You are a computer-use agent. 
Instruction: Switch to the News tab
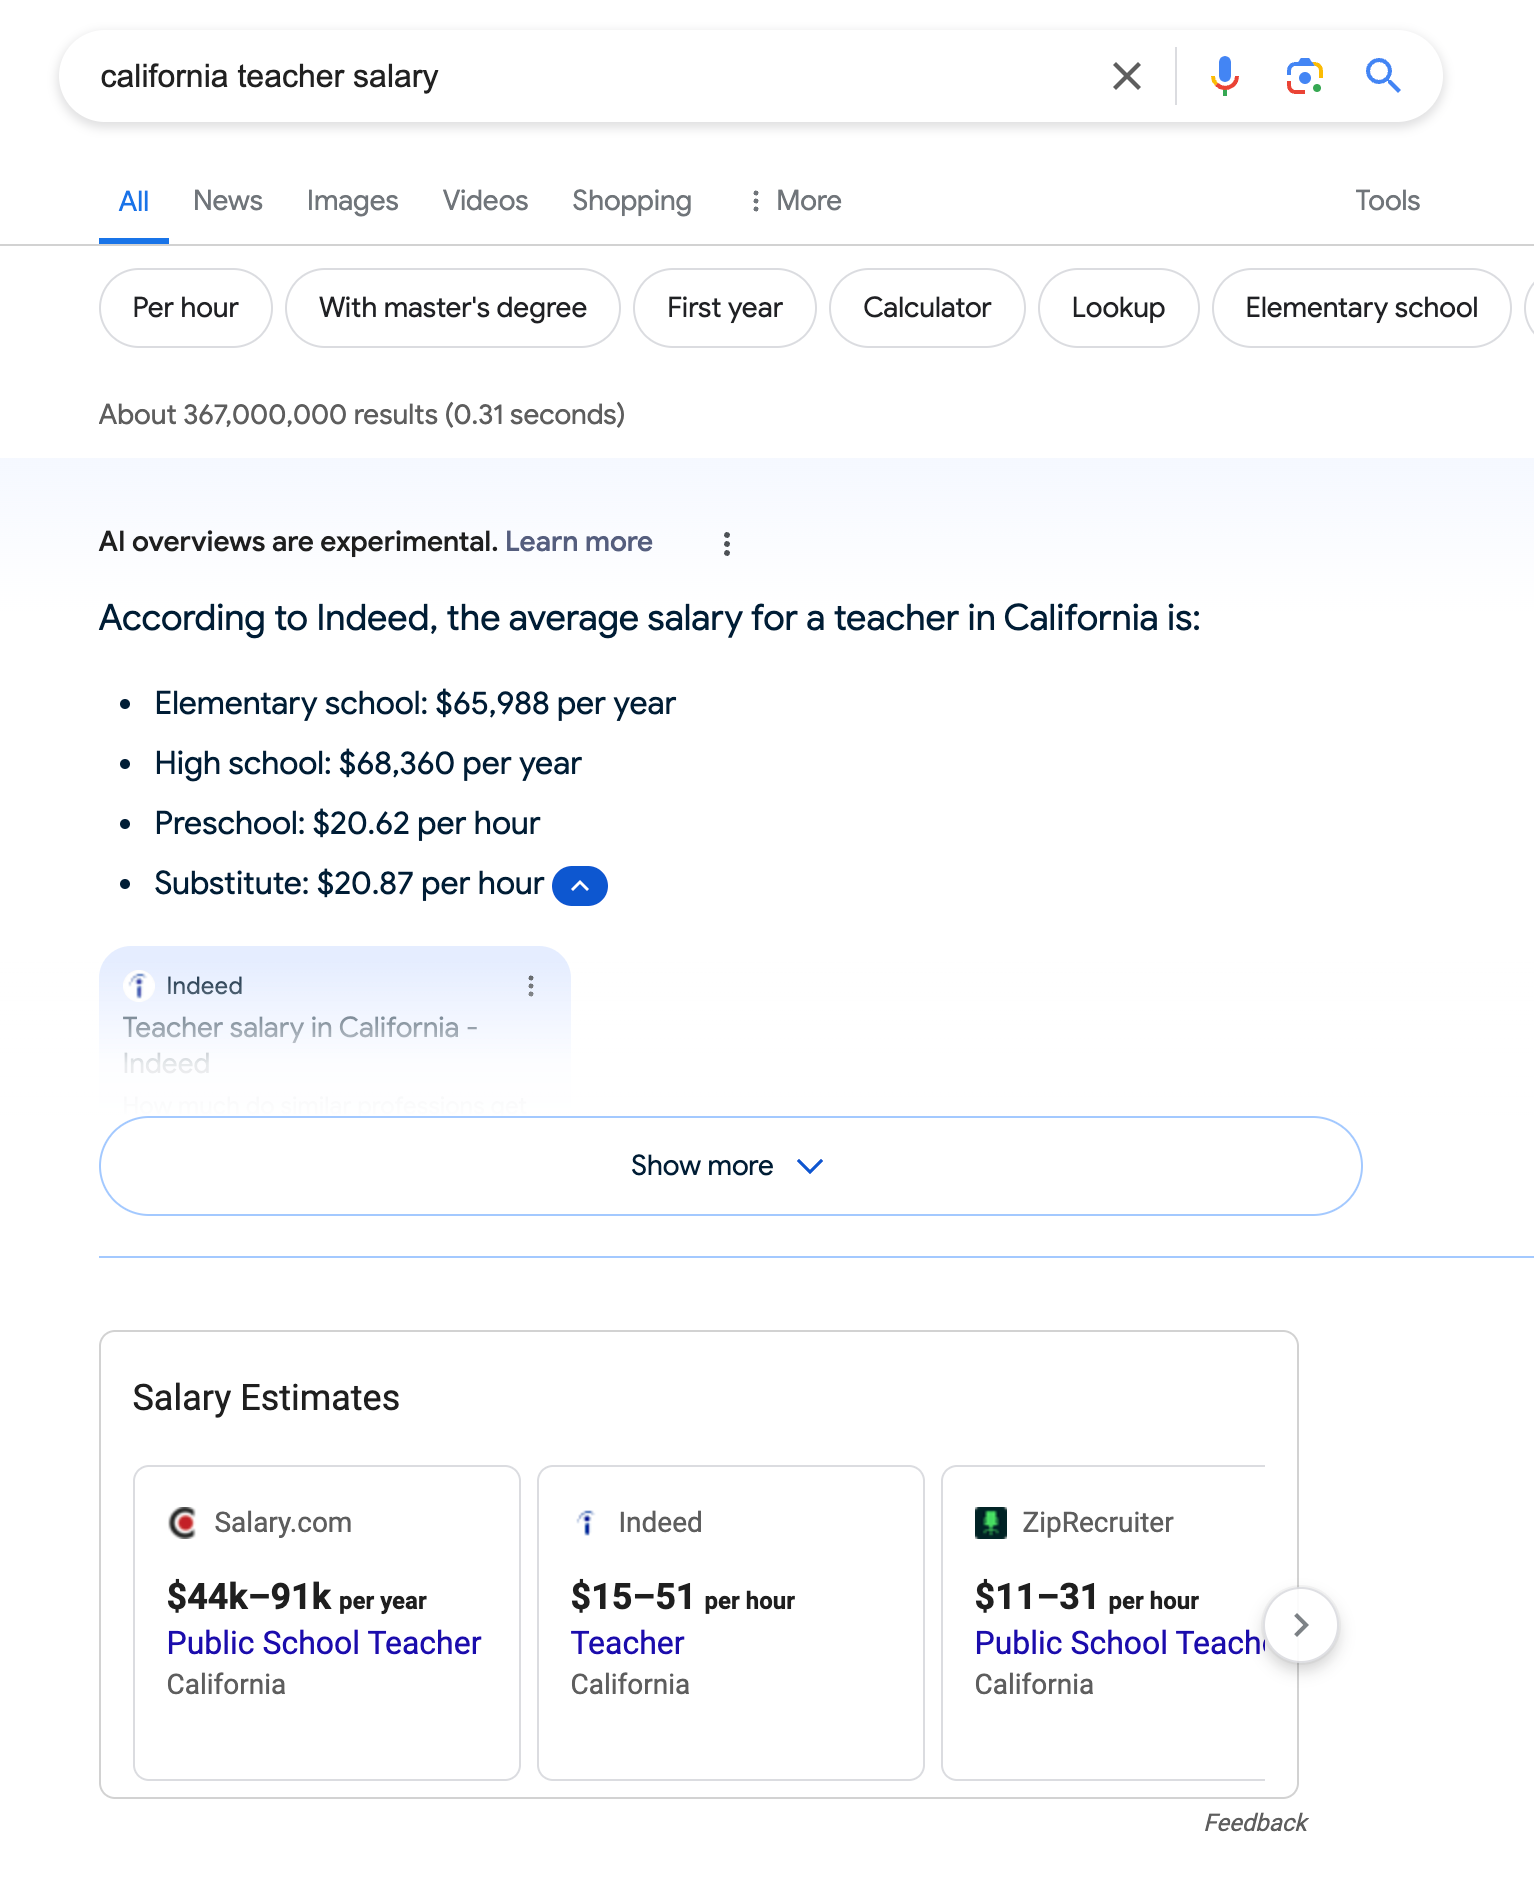point(228,201)
